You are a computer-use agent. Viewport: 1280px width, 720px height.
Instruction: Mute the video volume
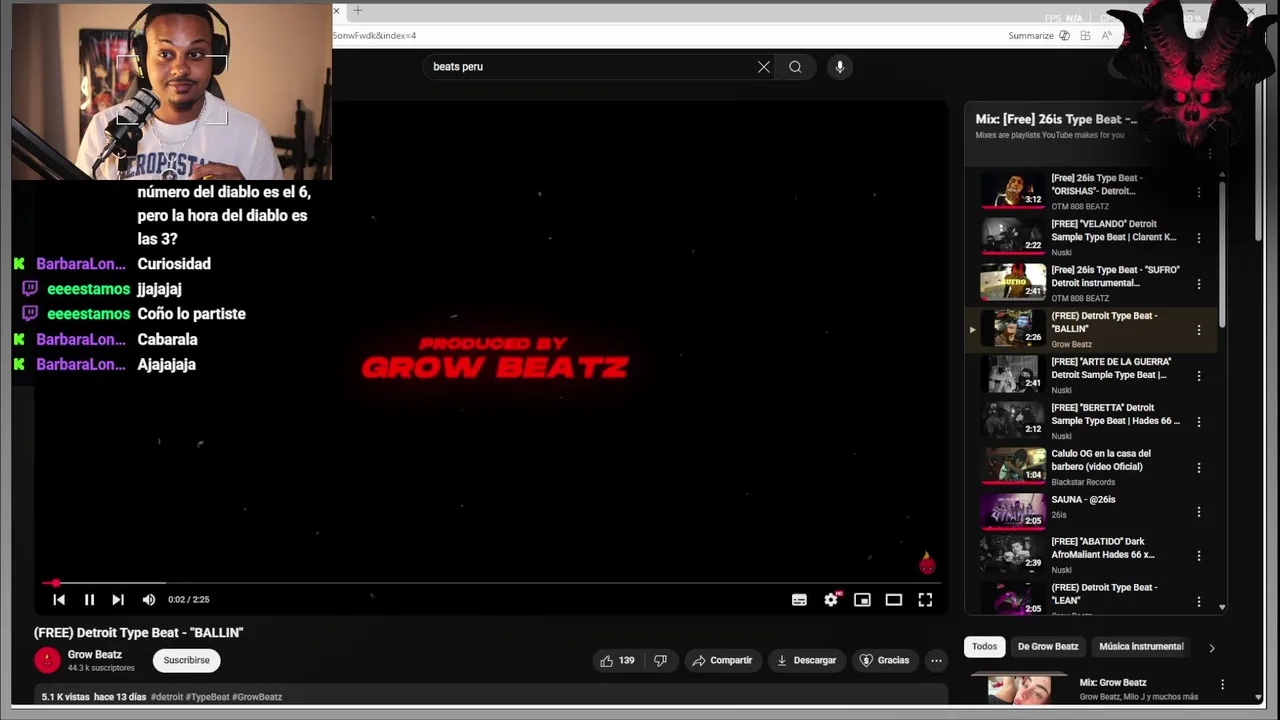[149, 600]
